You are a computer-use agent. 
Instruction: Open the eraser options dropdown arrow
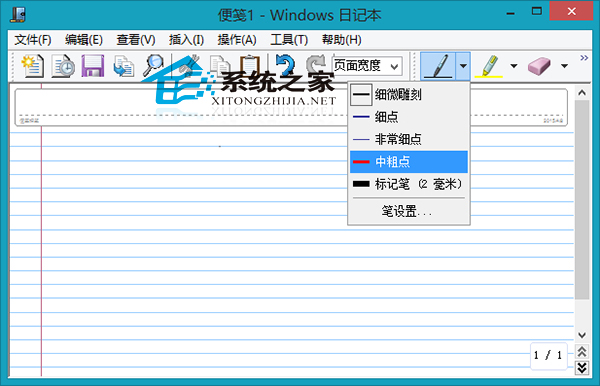pyautogui.click(x=564, y=66)
